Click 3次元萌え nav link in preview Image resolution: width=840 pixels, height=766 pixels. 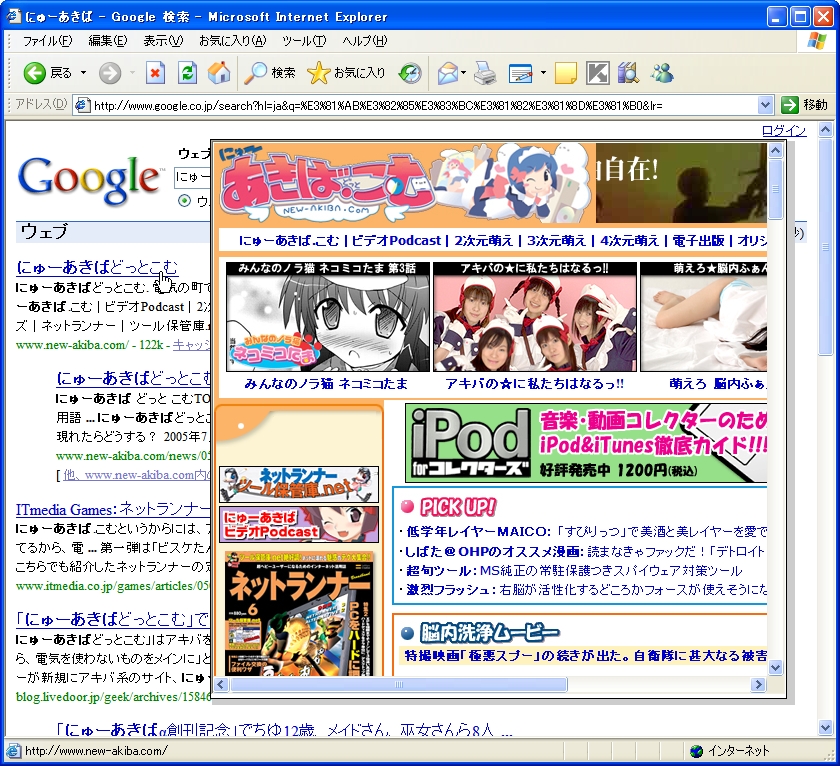point(557,241)
